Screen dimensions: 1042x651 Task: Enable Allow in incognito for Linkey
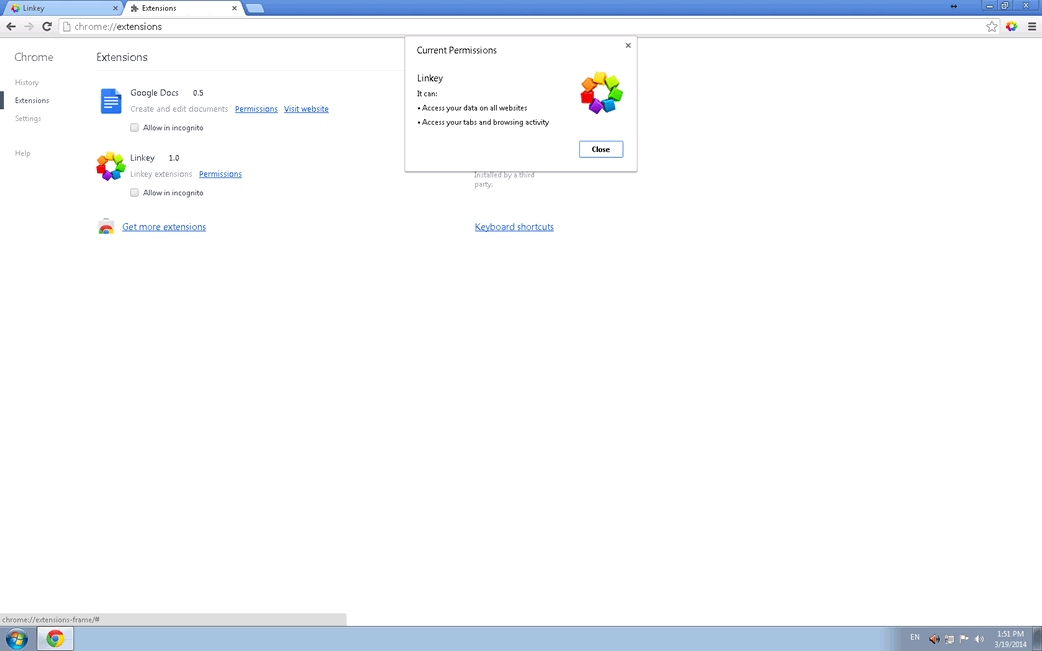134,193
